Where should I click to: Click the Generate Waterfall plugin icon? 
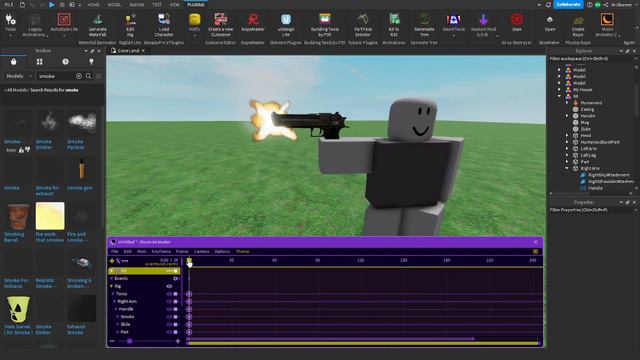click(98, 24)
